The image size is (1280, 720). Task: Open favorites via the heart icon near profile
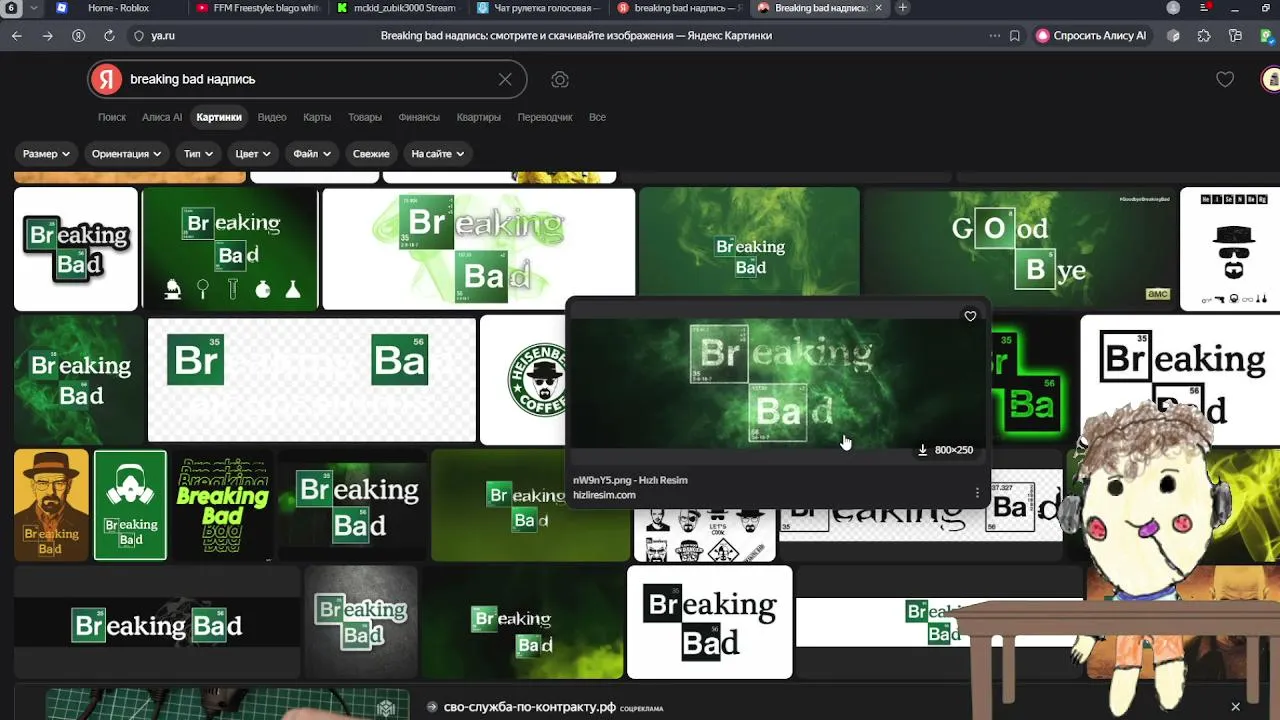(x=1225, y=79)
